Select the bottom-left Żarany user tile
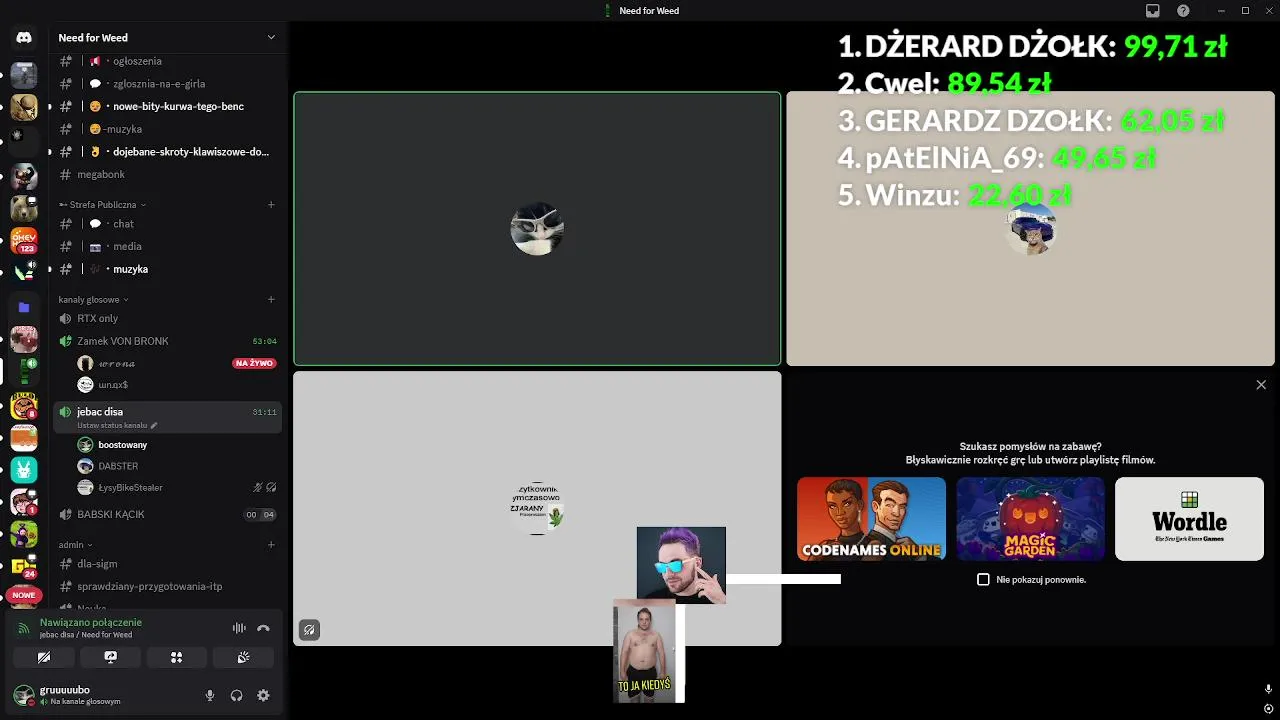1280x720 pixels. point(537,509)
